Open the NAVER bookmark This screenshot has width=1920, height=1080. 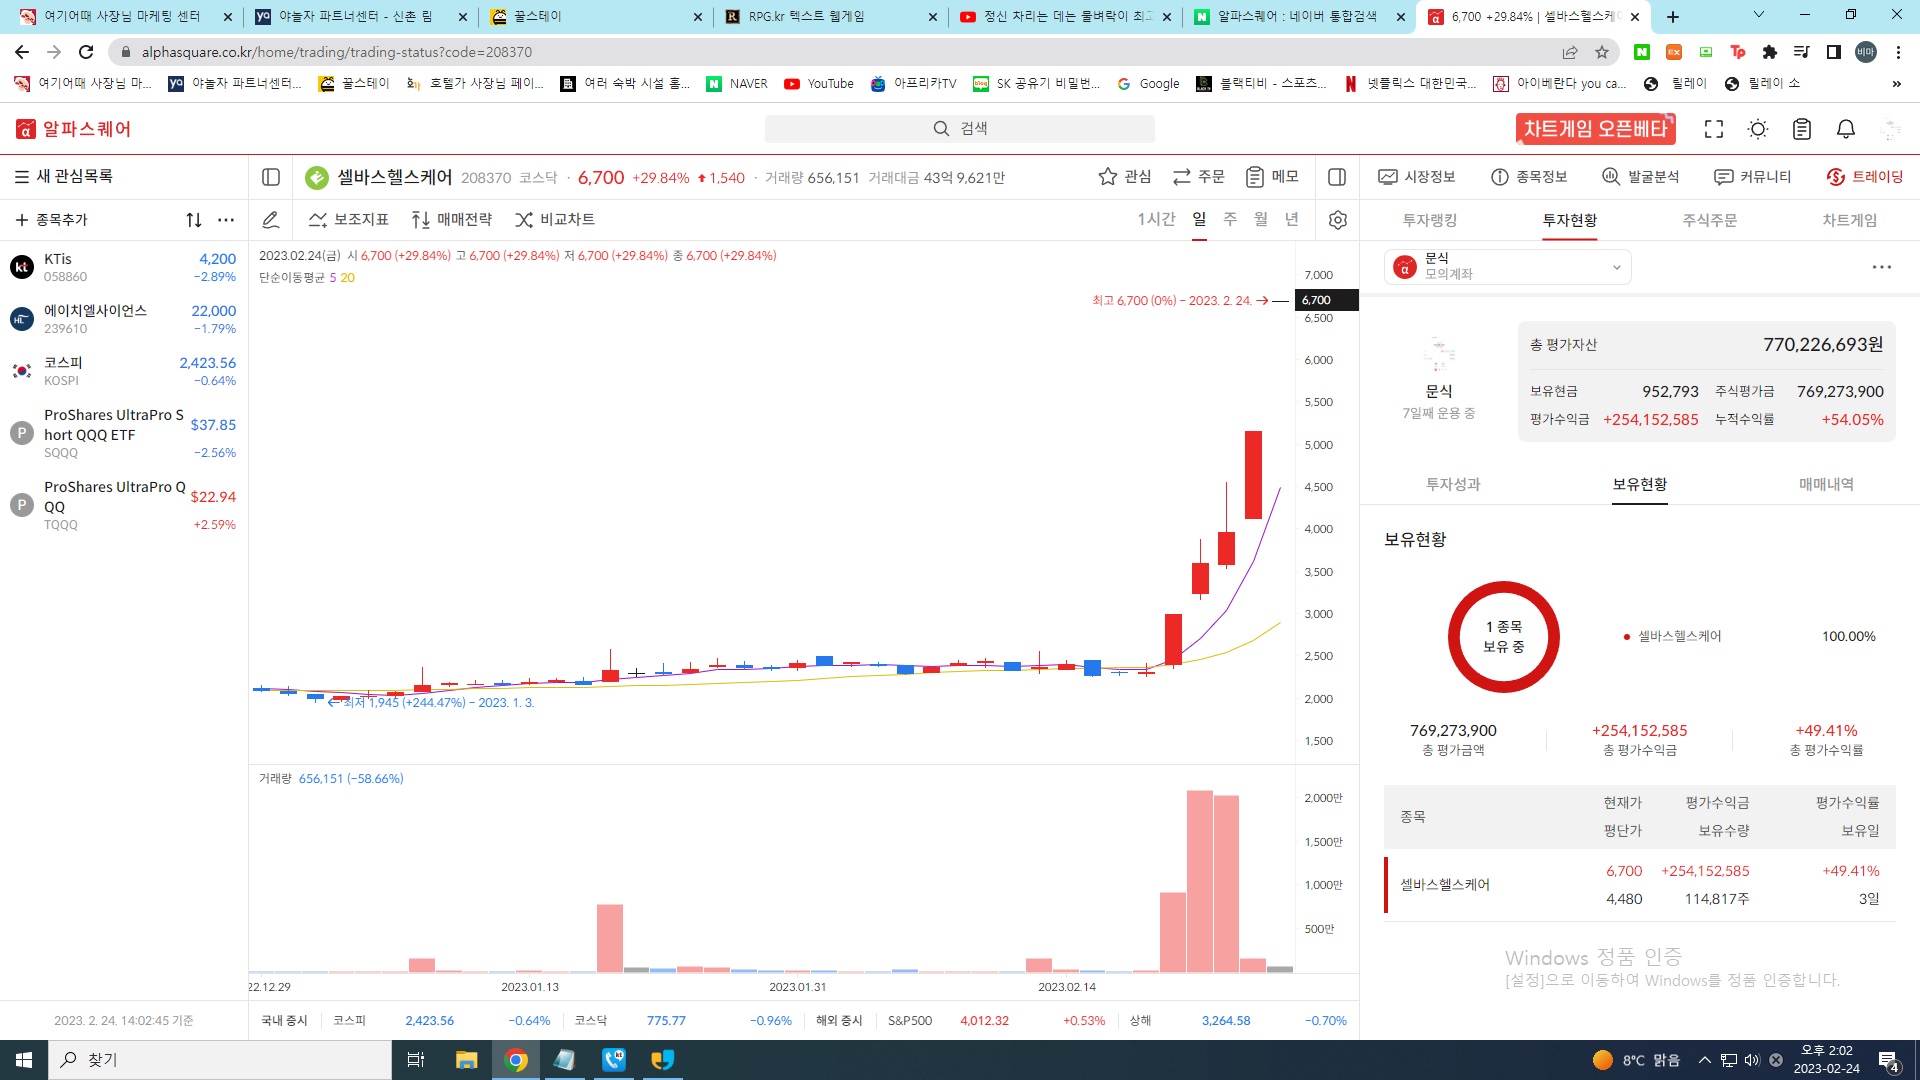tap(737, 84)
